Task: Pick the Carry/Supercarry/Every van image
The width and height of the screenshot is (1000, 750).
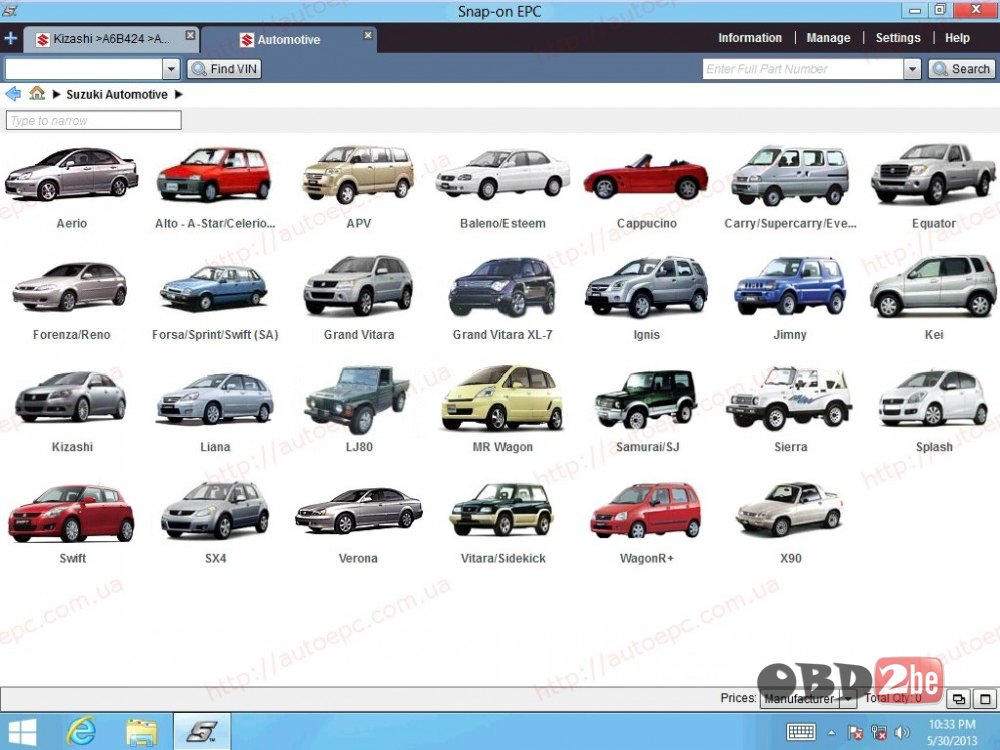Action: (x=790, y=175)
